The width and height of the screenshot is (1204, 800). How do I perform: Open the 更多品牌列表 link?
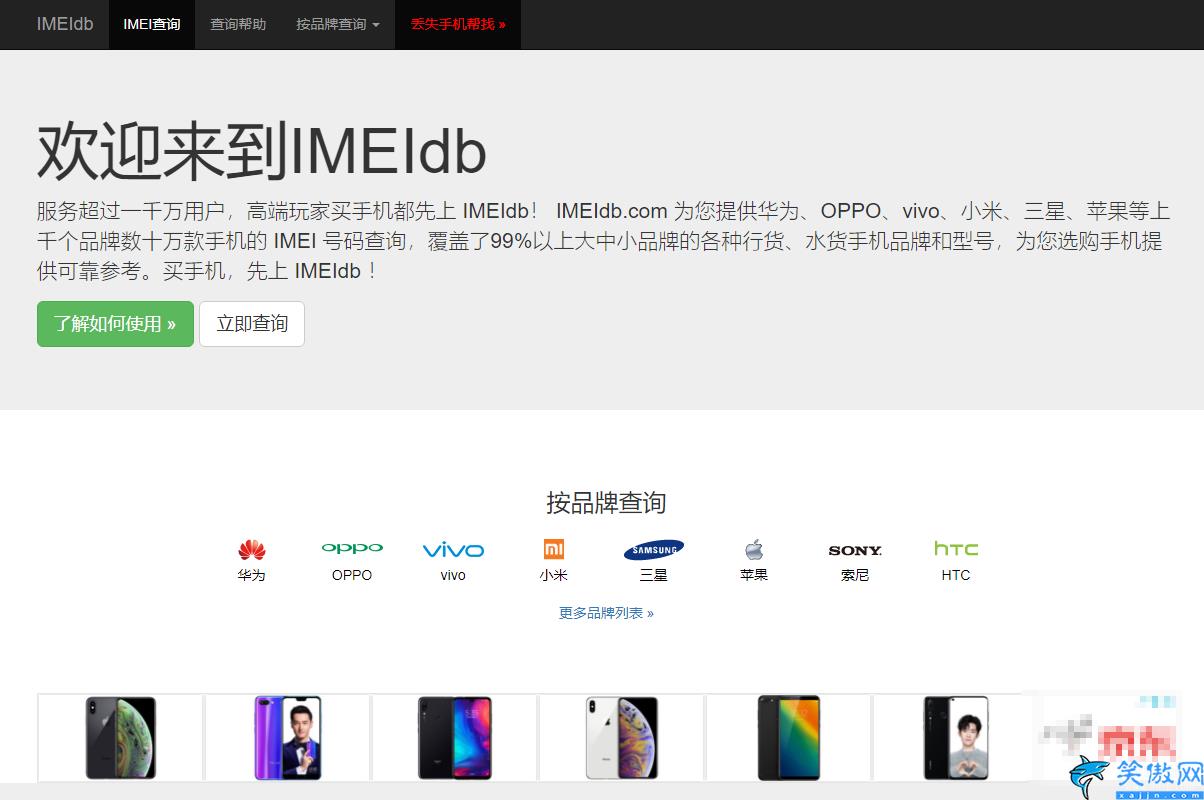point(606,613)
